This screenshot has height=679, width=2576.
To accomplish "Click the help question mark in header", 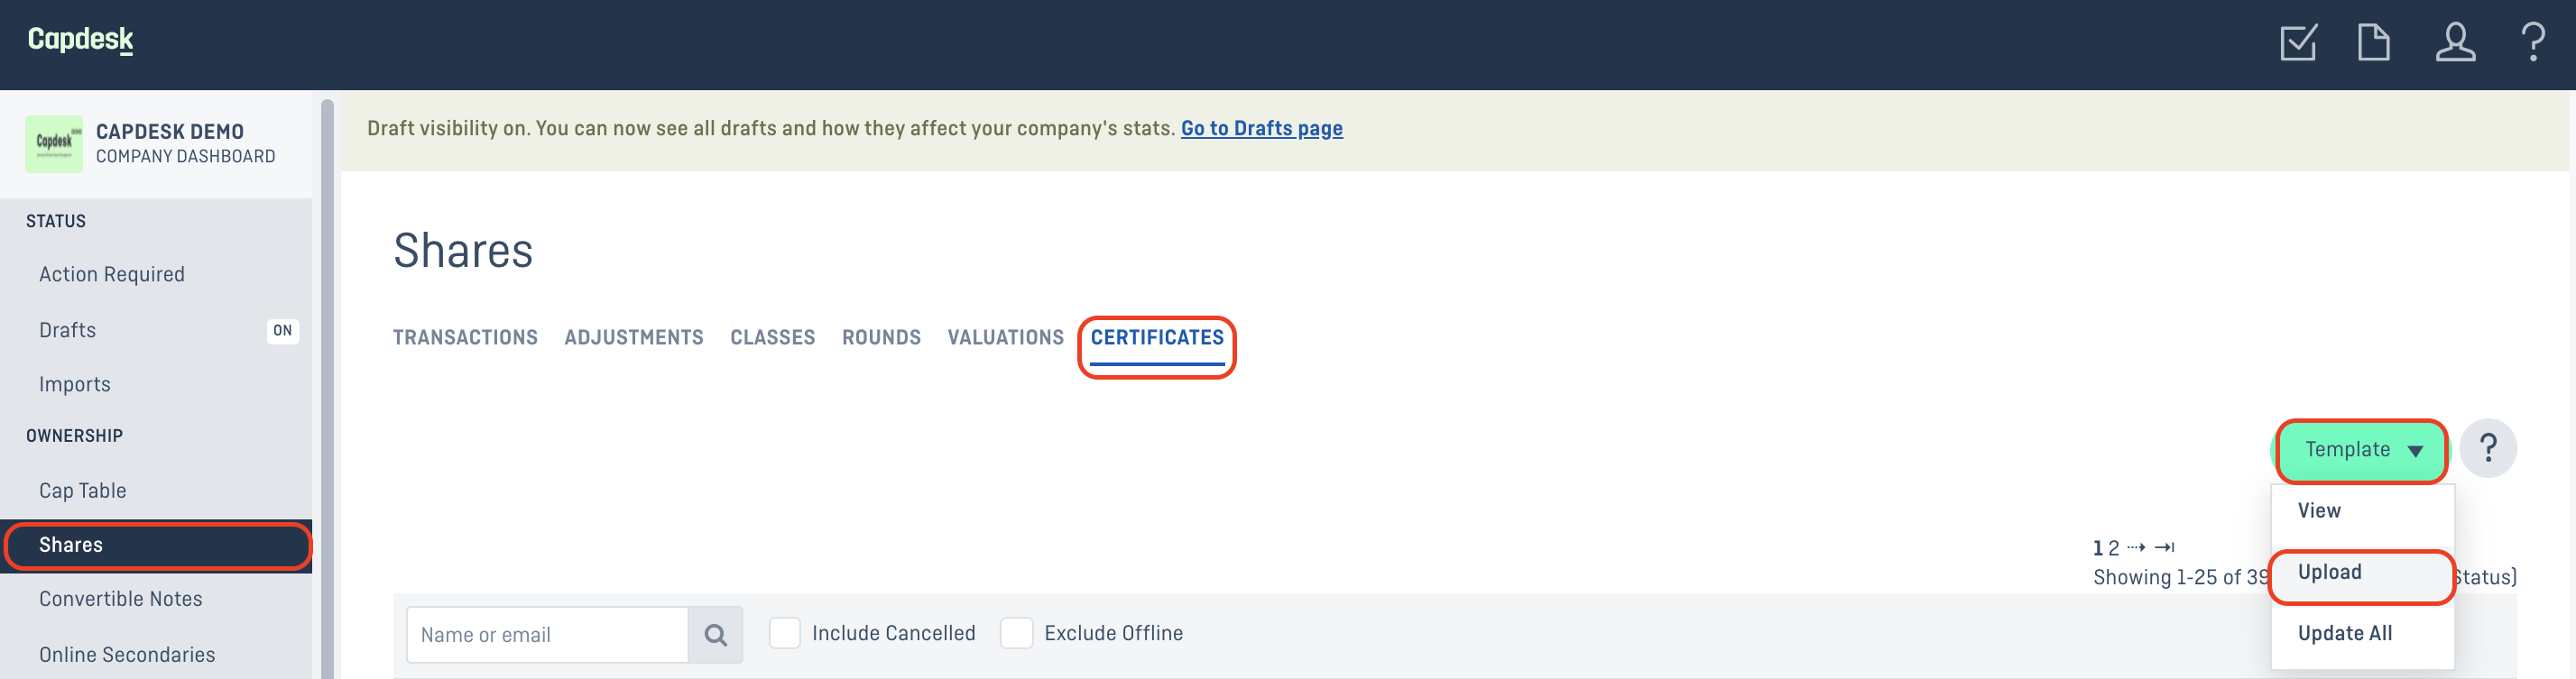I will click(2532, 43).
